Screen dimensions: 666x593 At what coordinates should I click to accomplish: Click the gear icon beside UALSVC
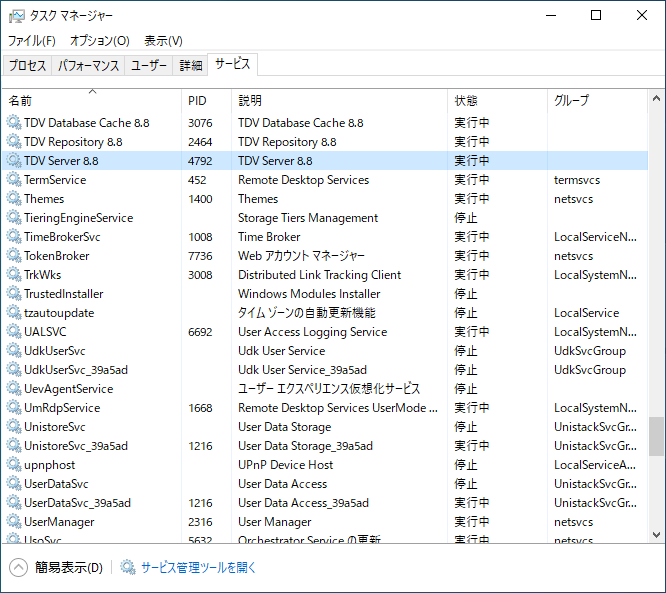(x=14, y=332)
